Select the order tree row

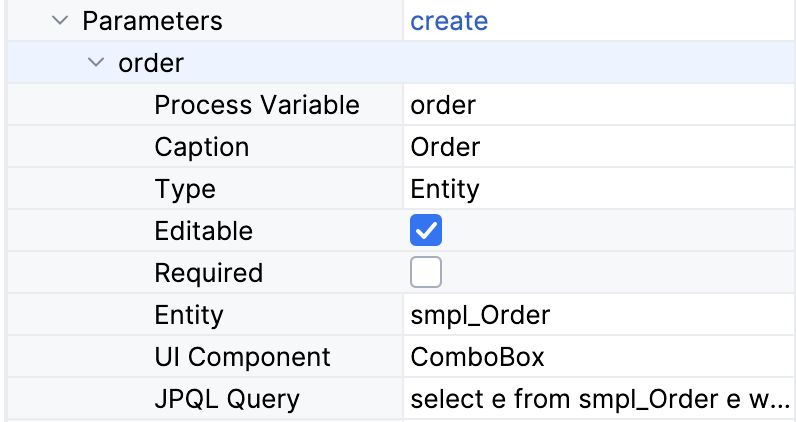pos(151,63)
